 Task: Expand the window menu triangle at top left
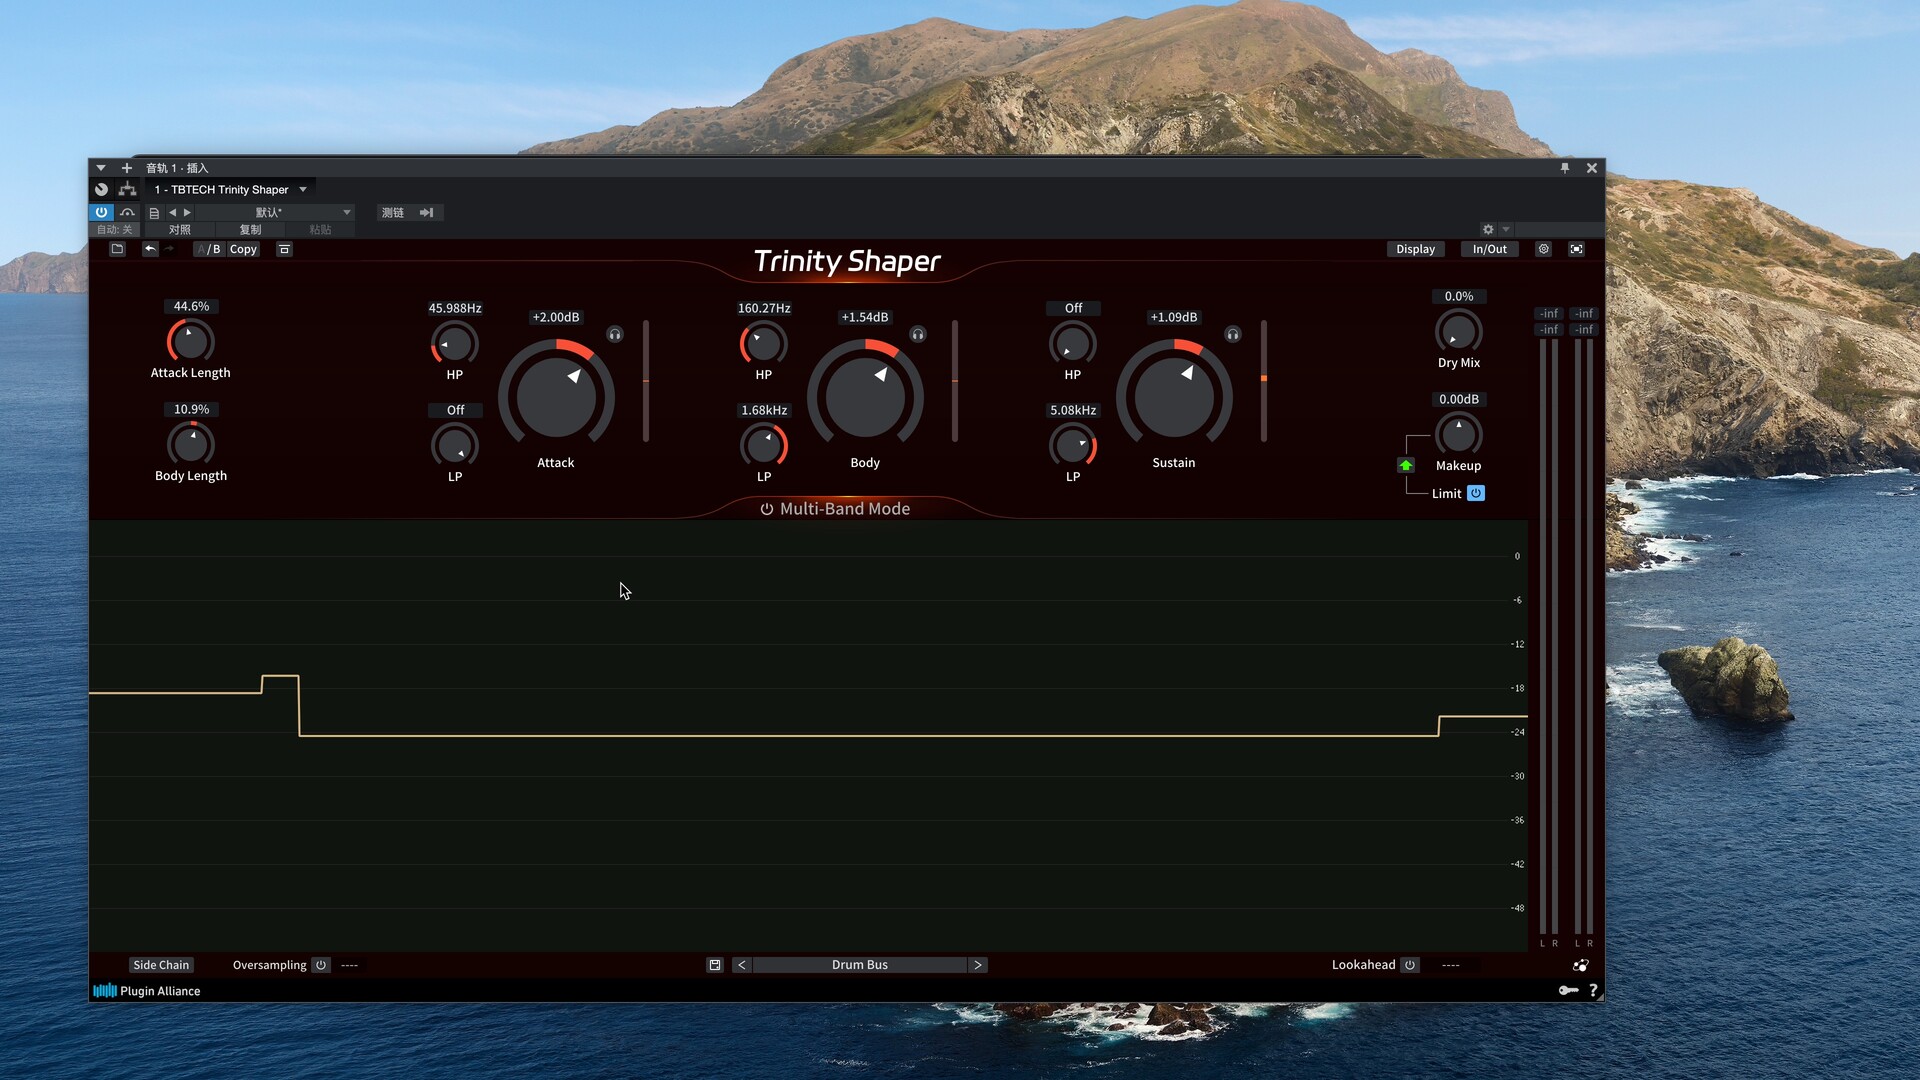tap(101, 168)
